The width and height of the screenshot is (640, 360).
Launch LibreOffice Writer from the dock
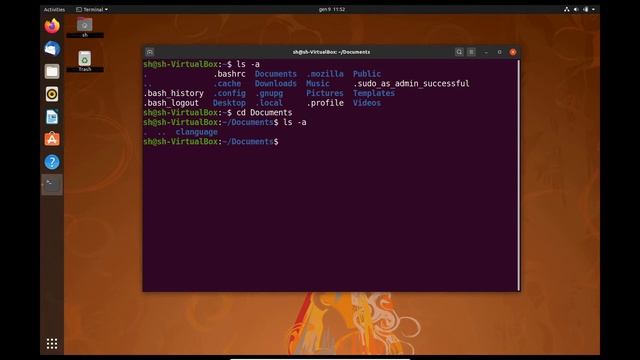(x=52, y=117)
